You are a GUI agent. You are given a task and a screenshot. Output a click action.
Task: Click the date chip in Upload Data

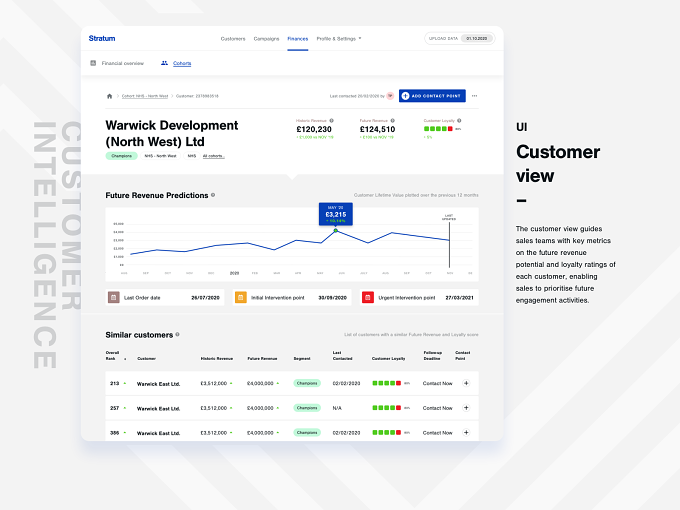[477, 39]
